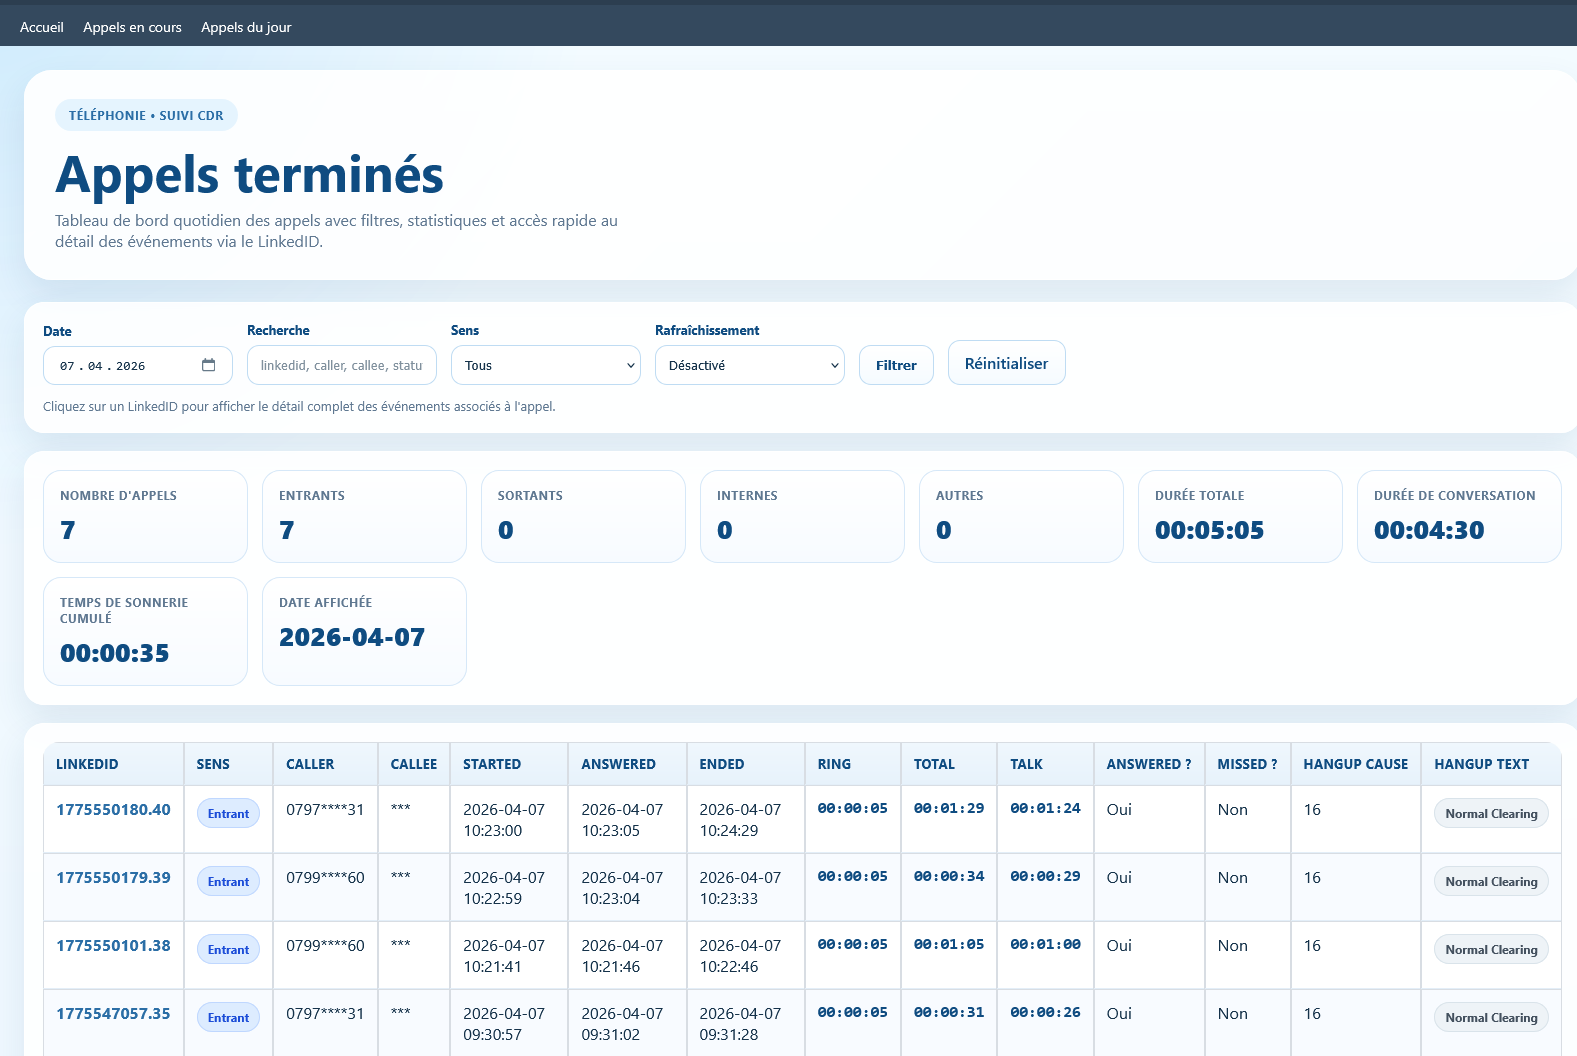Screen dimensions: 1577x1056
Task: Click Normal Clearing badge in row 1775550101.38
Action: 1491,949
